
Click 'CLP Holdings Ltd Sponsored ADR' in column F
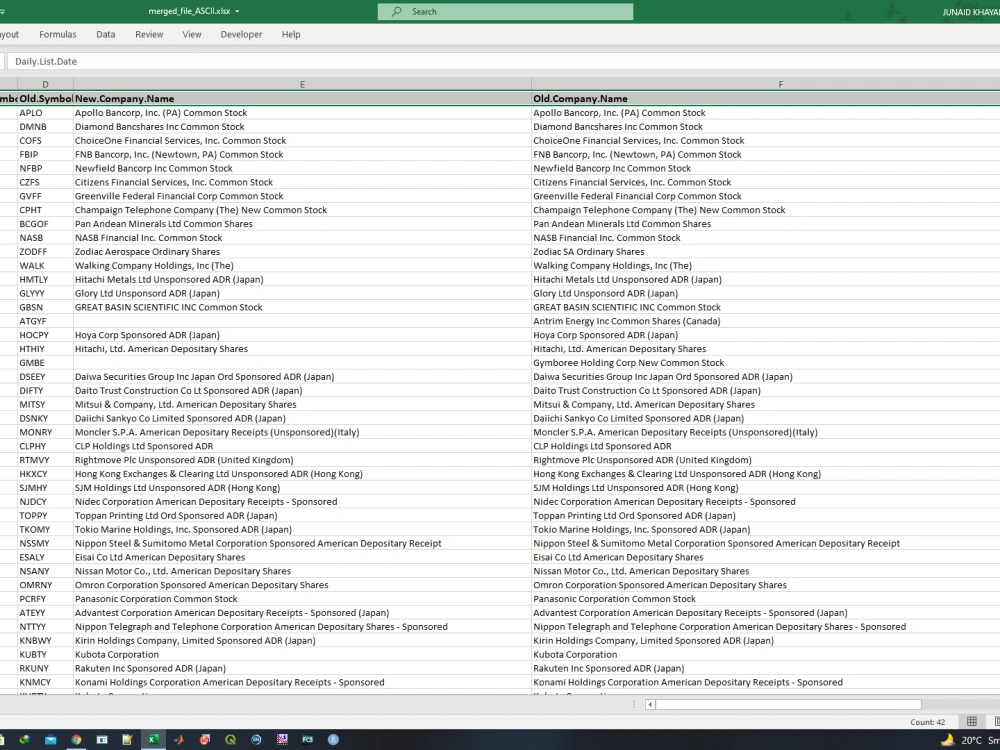[x=766, y=446]
